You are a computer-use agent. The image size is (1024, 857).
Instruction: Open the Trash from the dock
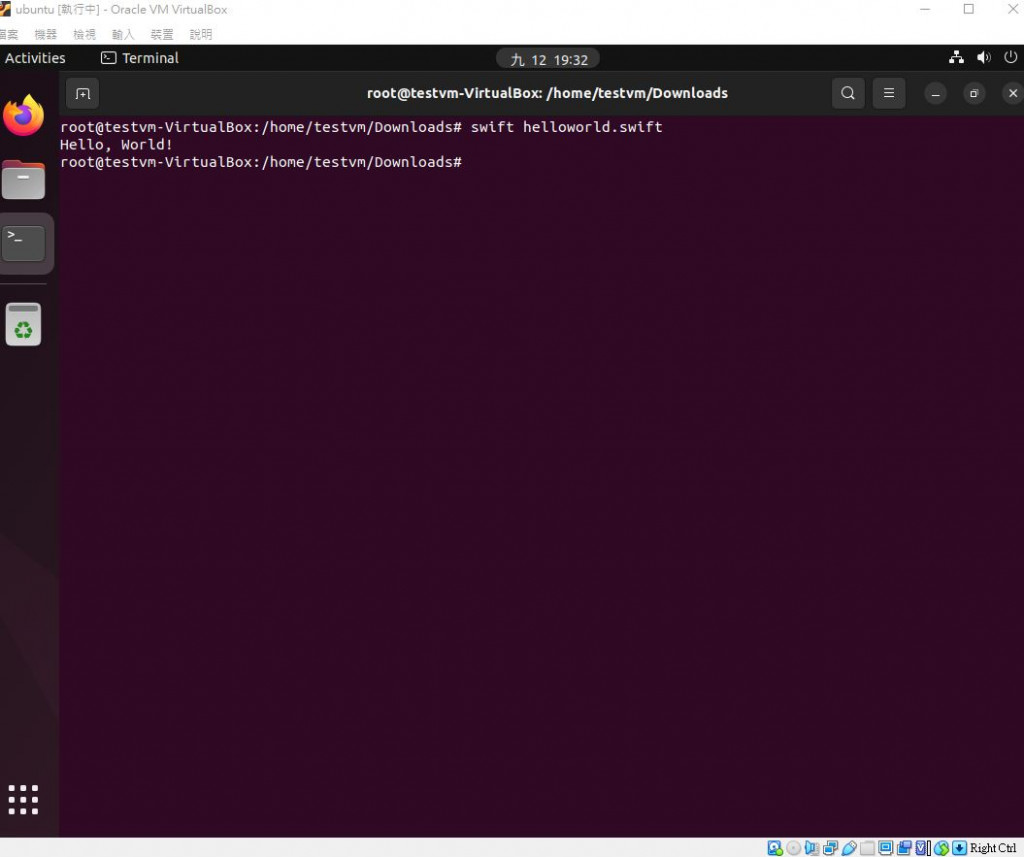click(24, 324)
